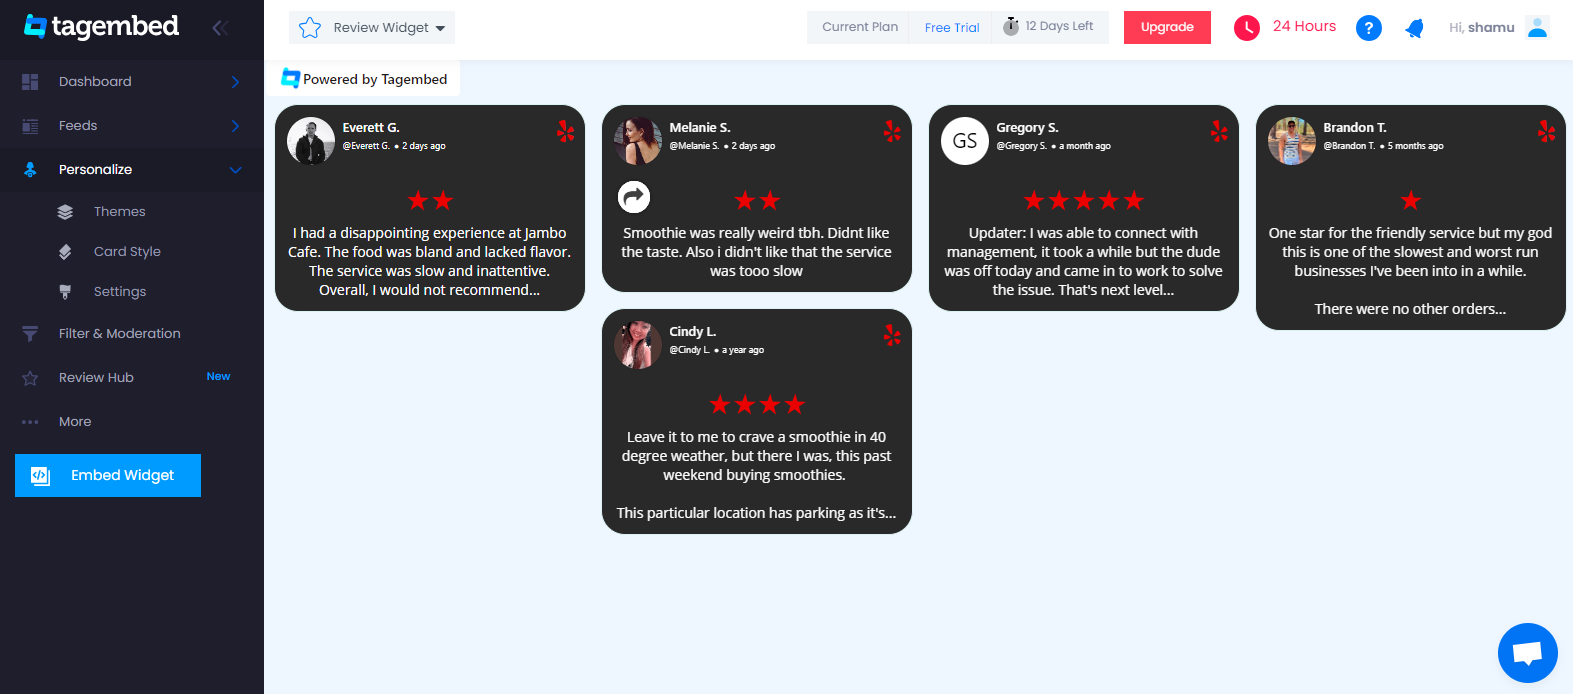This screenshot has height=694, width=1573.
Task: Click the 12 Days Left label
Action: 1059,26
